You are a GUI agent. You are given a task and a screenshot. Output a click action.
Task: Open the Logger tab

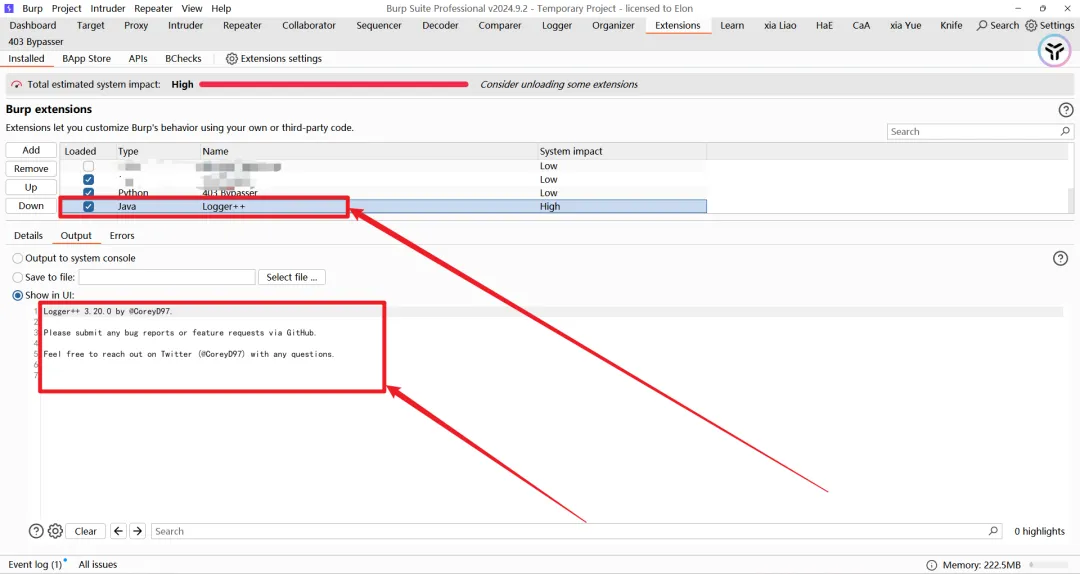557,25
